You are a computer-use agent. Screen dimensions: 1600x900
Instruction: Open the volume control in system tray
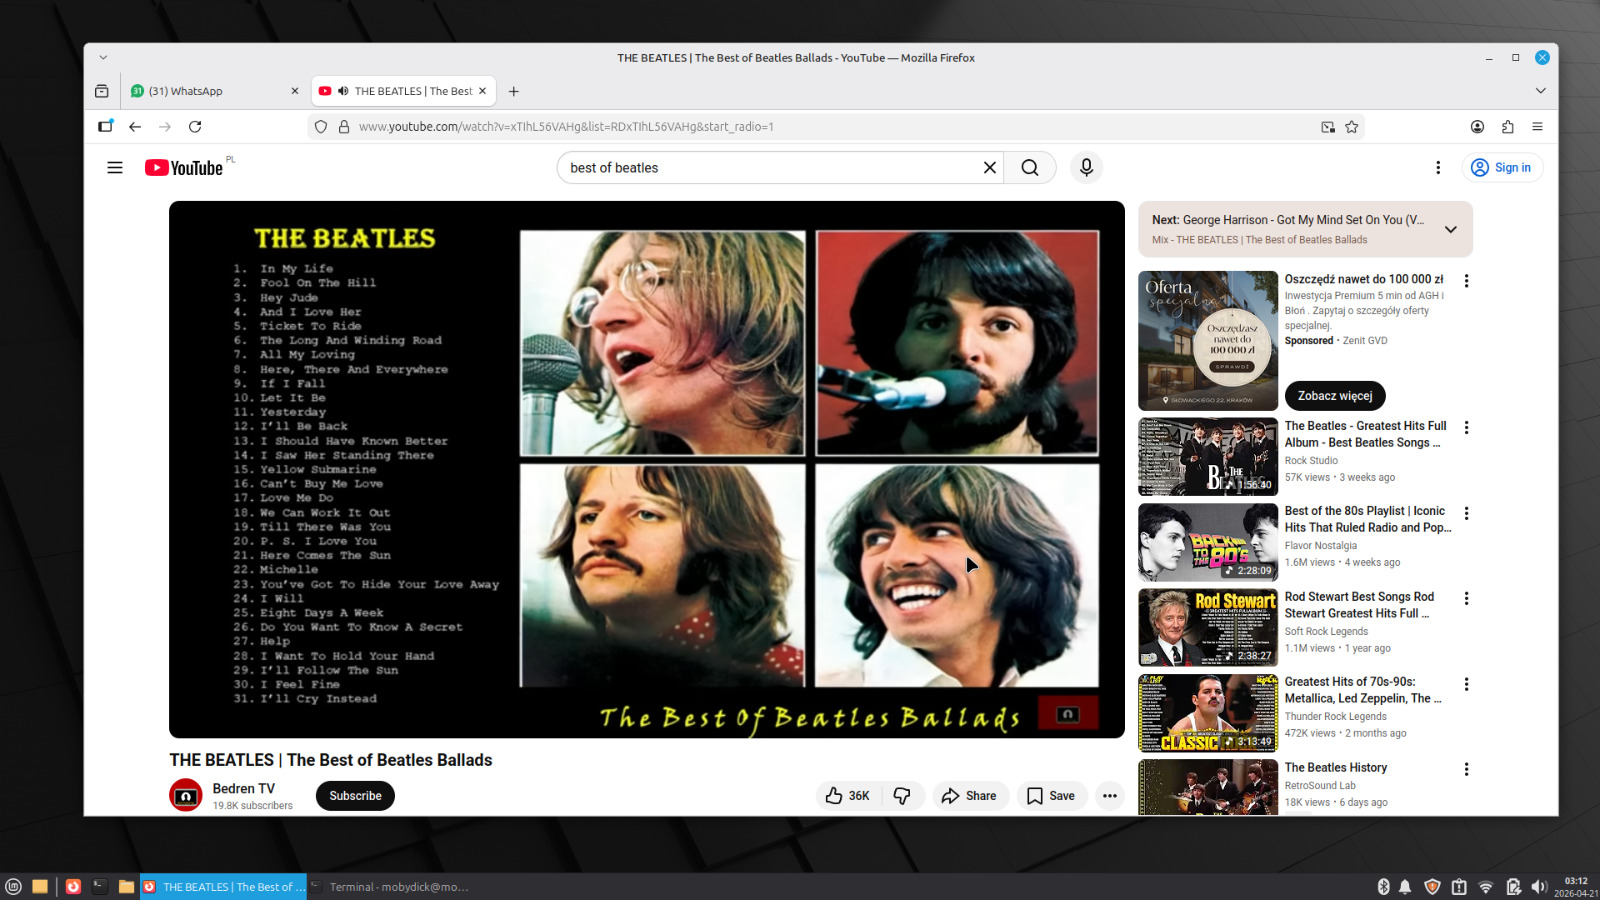click(x=1538, y=887)
